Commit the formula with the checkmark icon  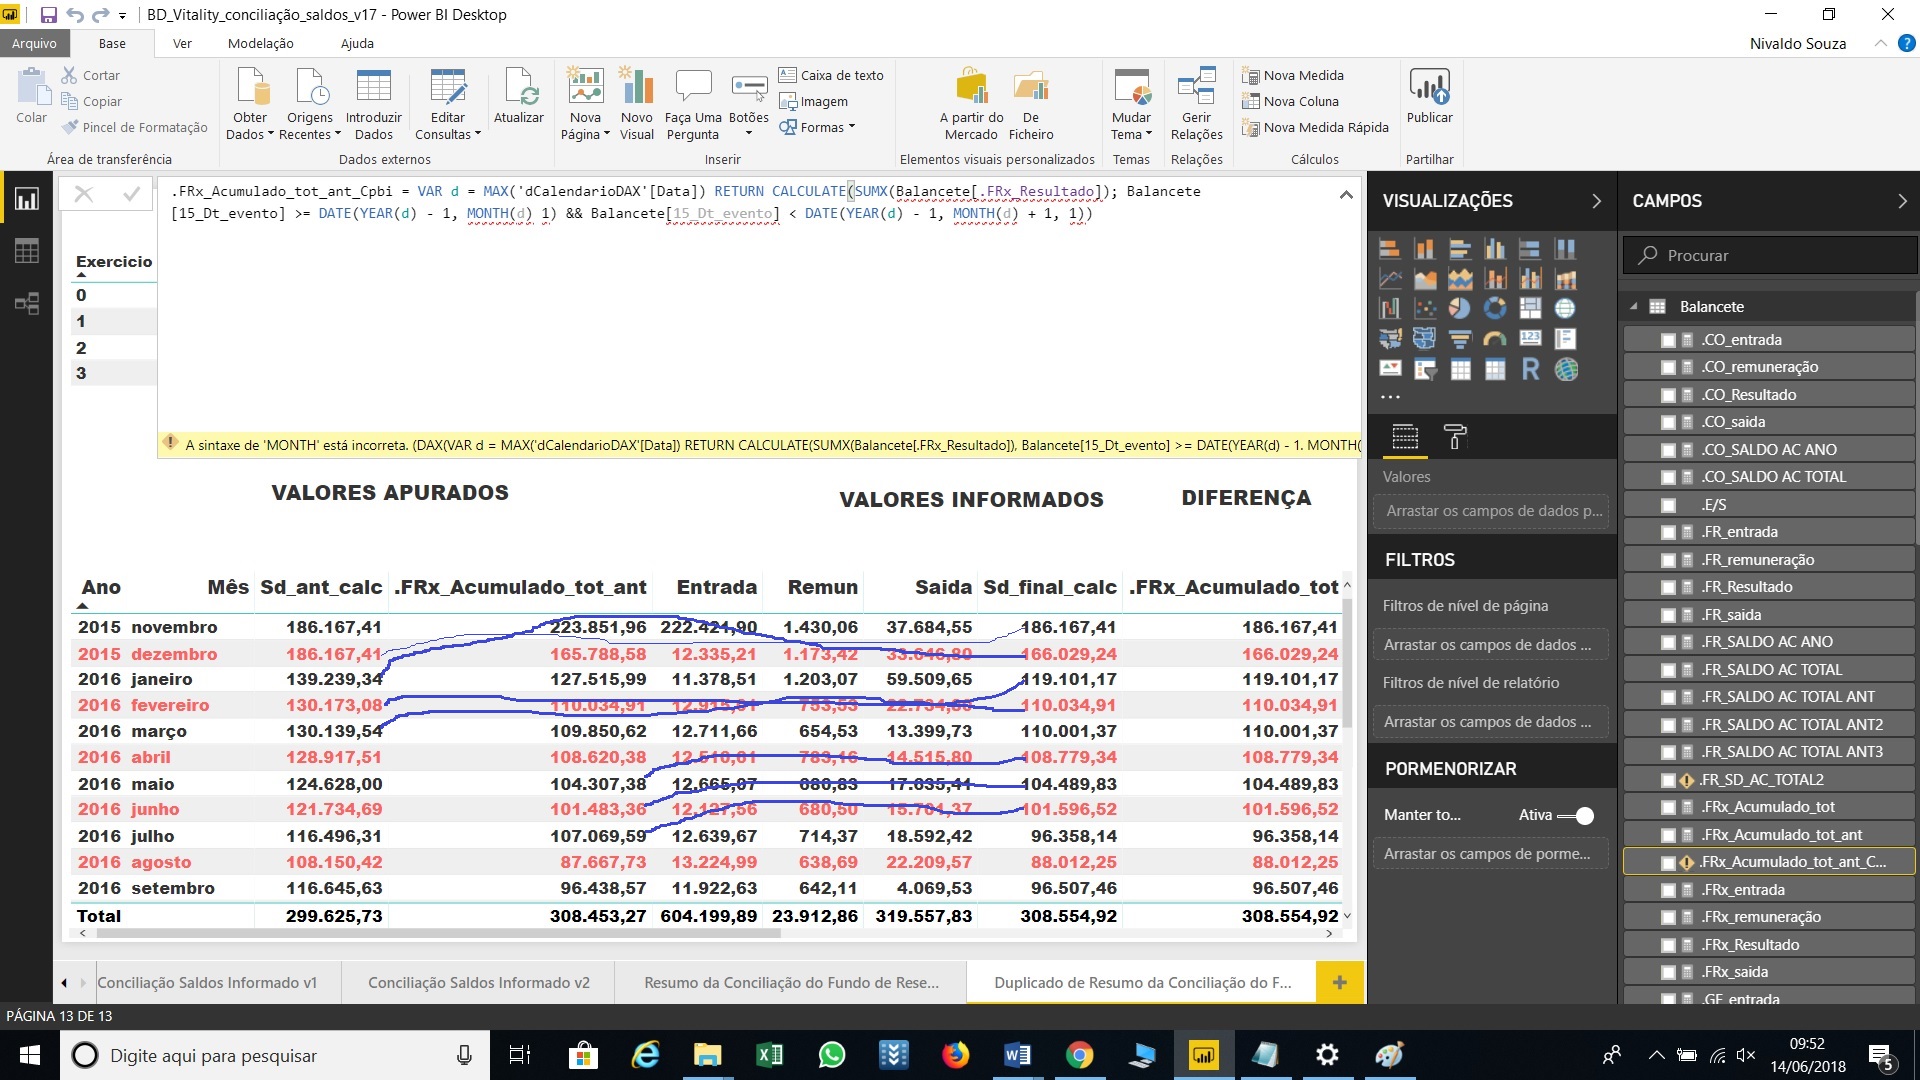[x=131, y=194]
